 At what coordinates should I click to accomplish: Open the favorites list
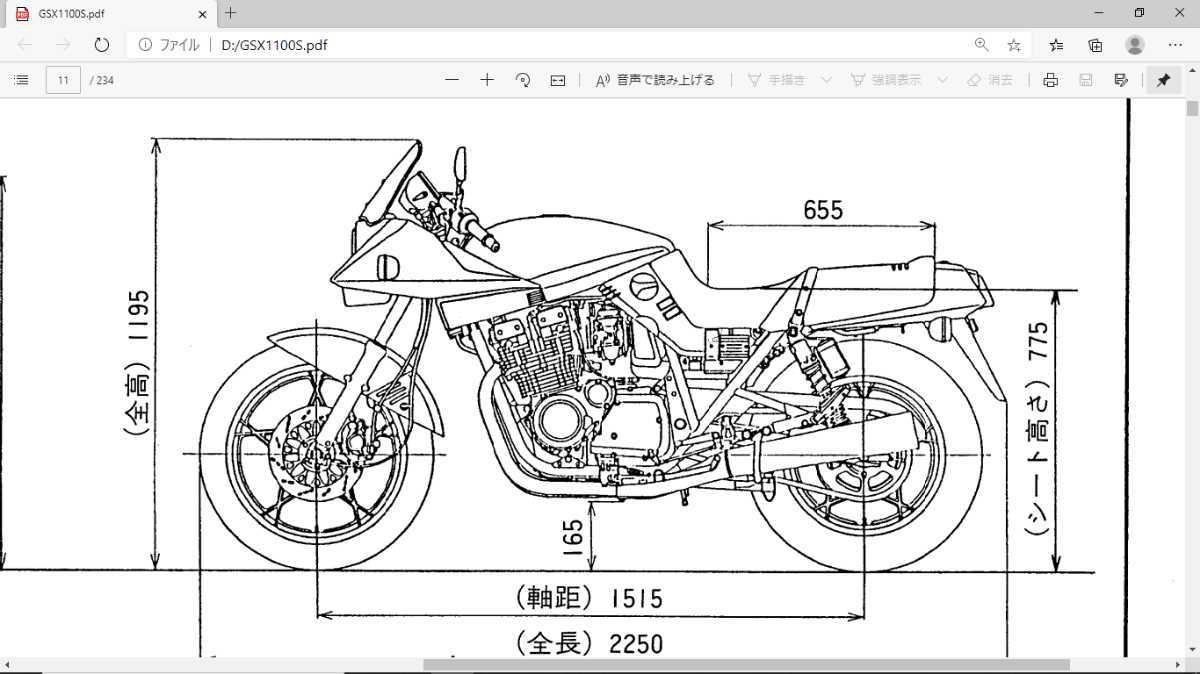(1057, 45)
